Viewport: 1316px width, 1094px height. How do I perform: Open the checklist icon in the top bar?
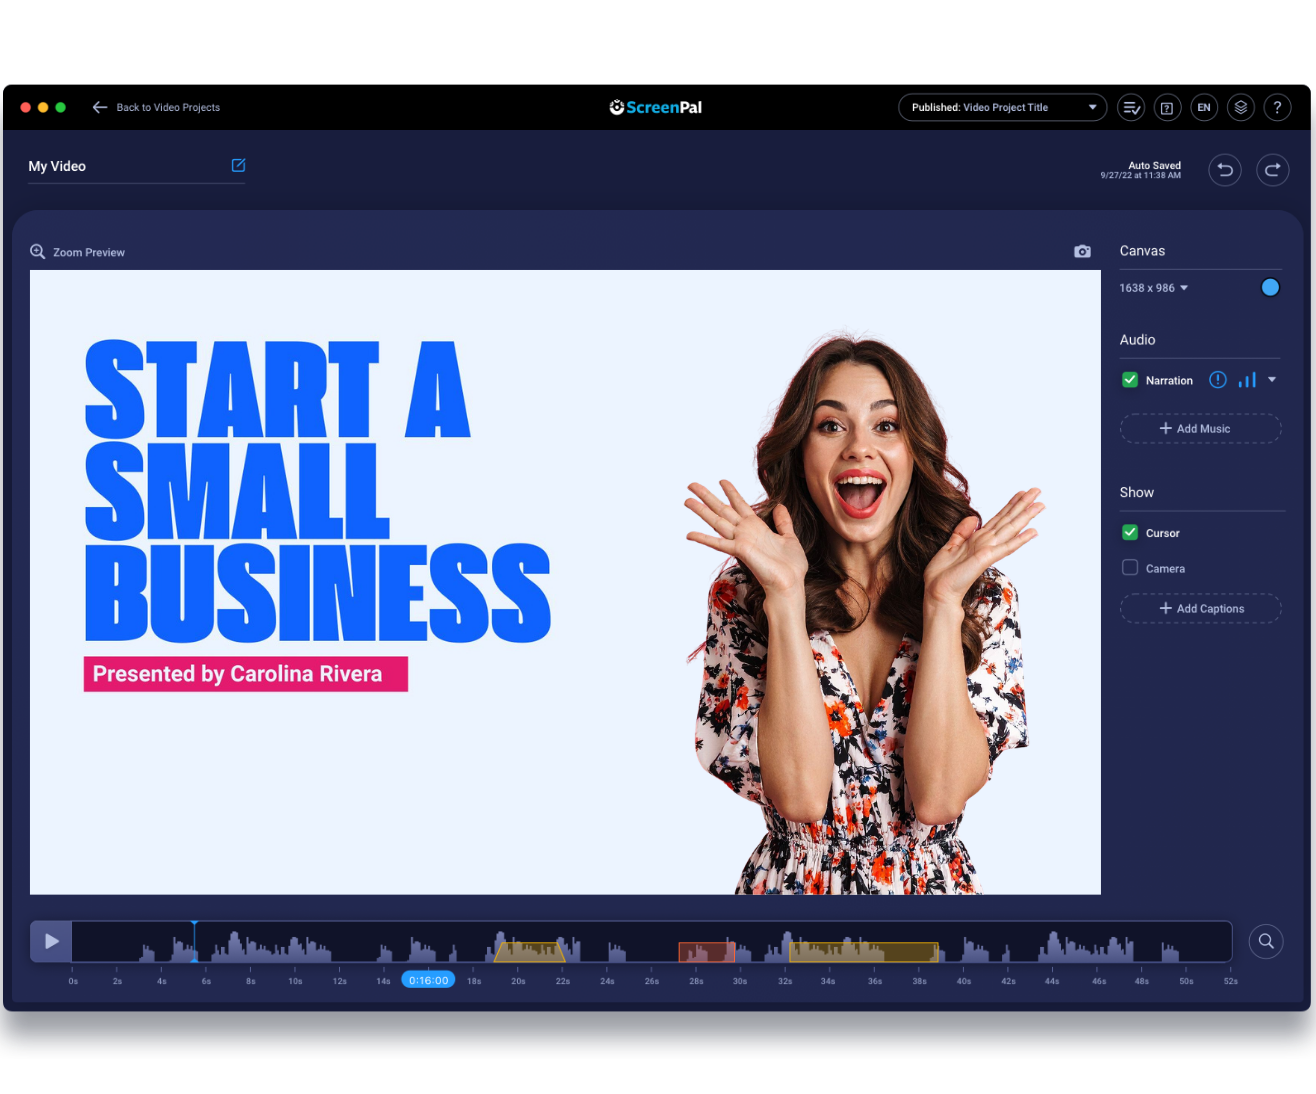[x=1130, y=107]
